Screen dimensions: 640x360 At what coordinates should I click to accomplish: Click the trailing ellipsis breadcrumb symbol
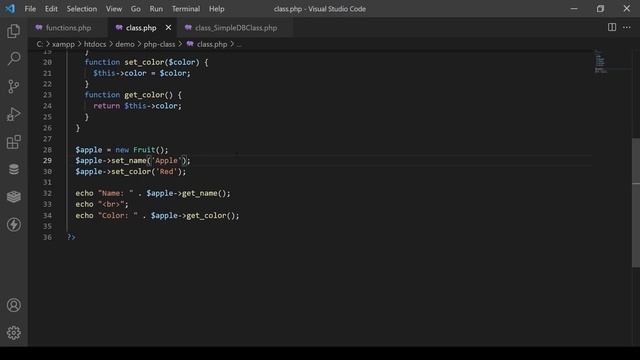tap(239, 44)
